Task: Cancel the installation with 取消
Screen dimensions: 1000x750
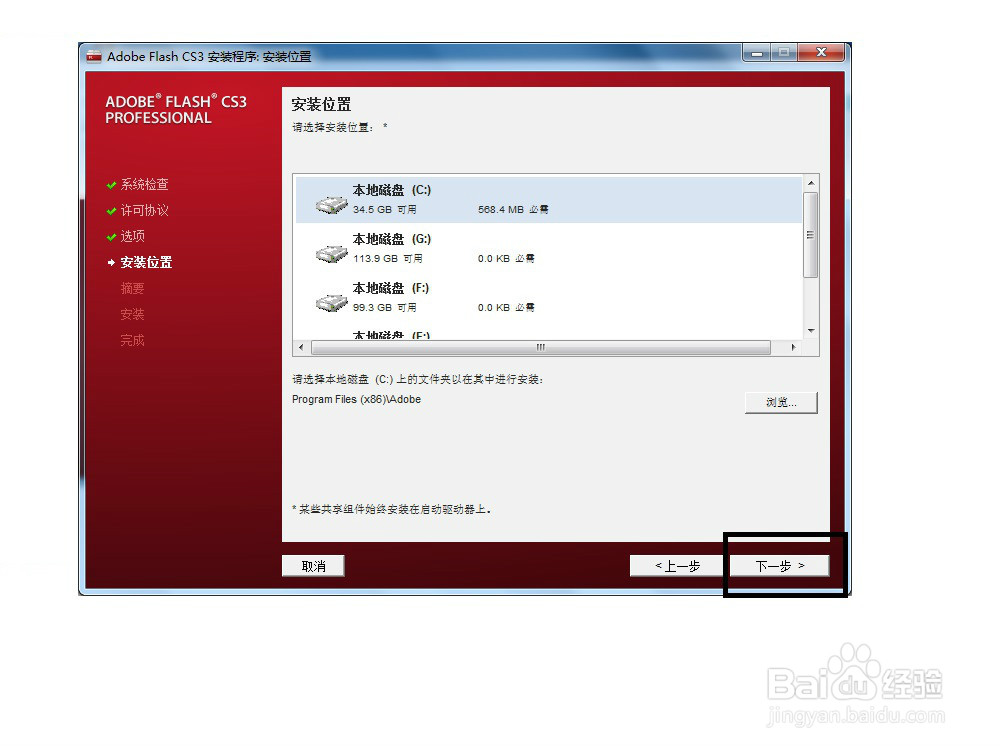Action: 313,566
